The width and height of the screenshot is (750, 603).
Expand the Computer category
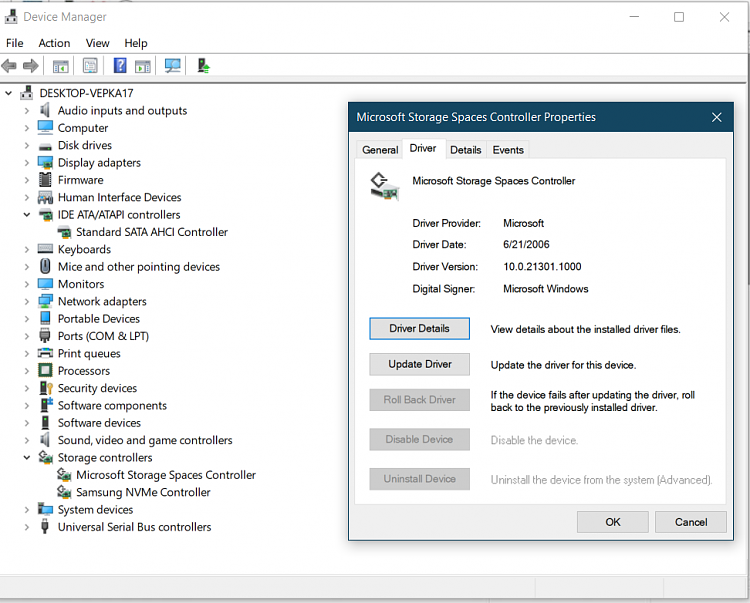pyautogui.click(x=27, y=128)
